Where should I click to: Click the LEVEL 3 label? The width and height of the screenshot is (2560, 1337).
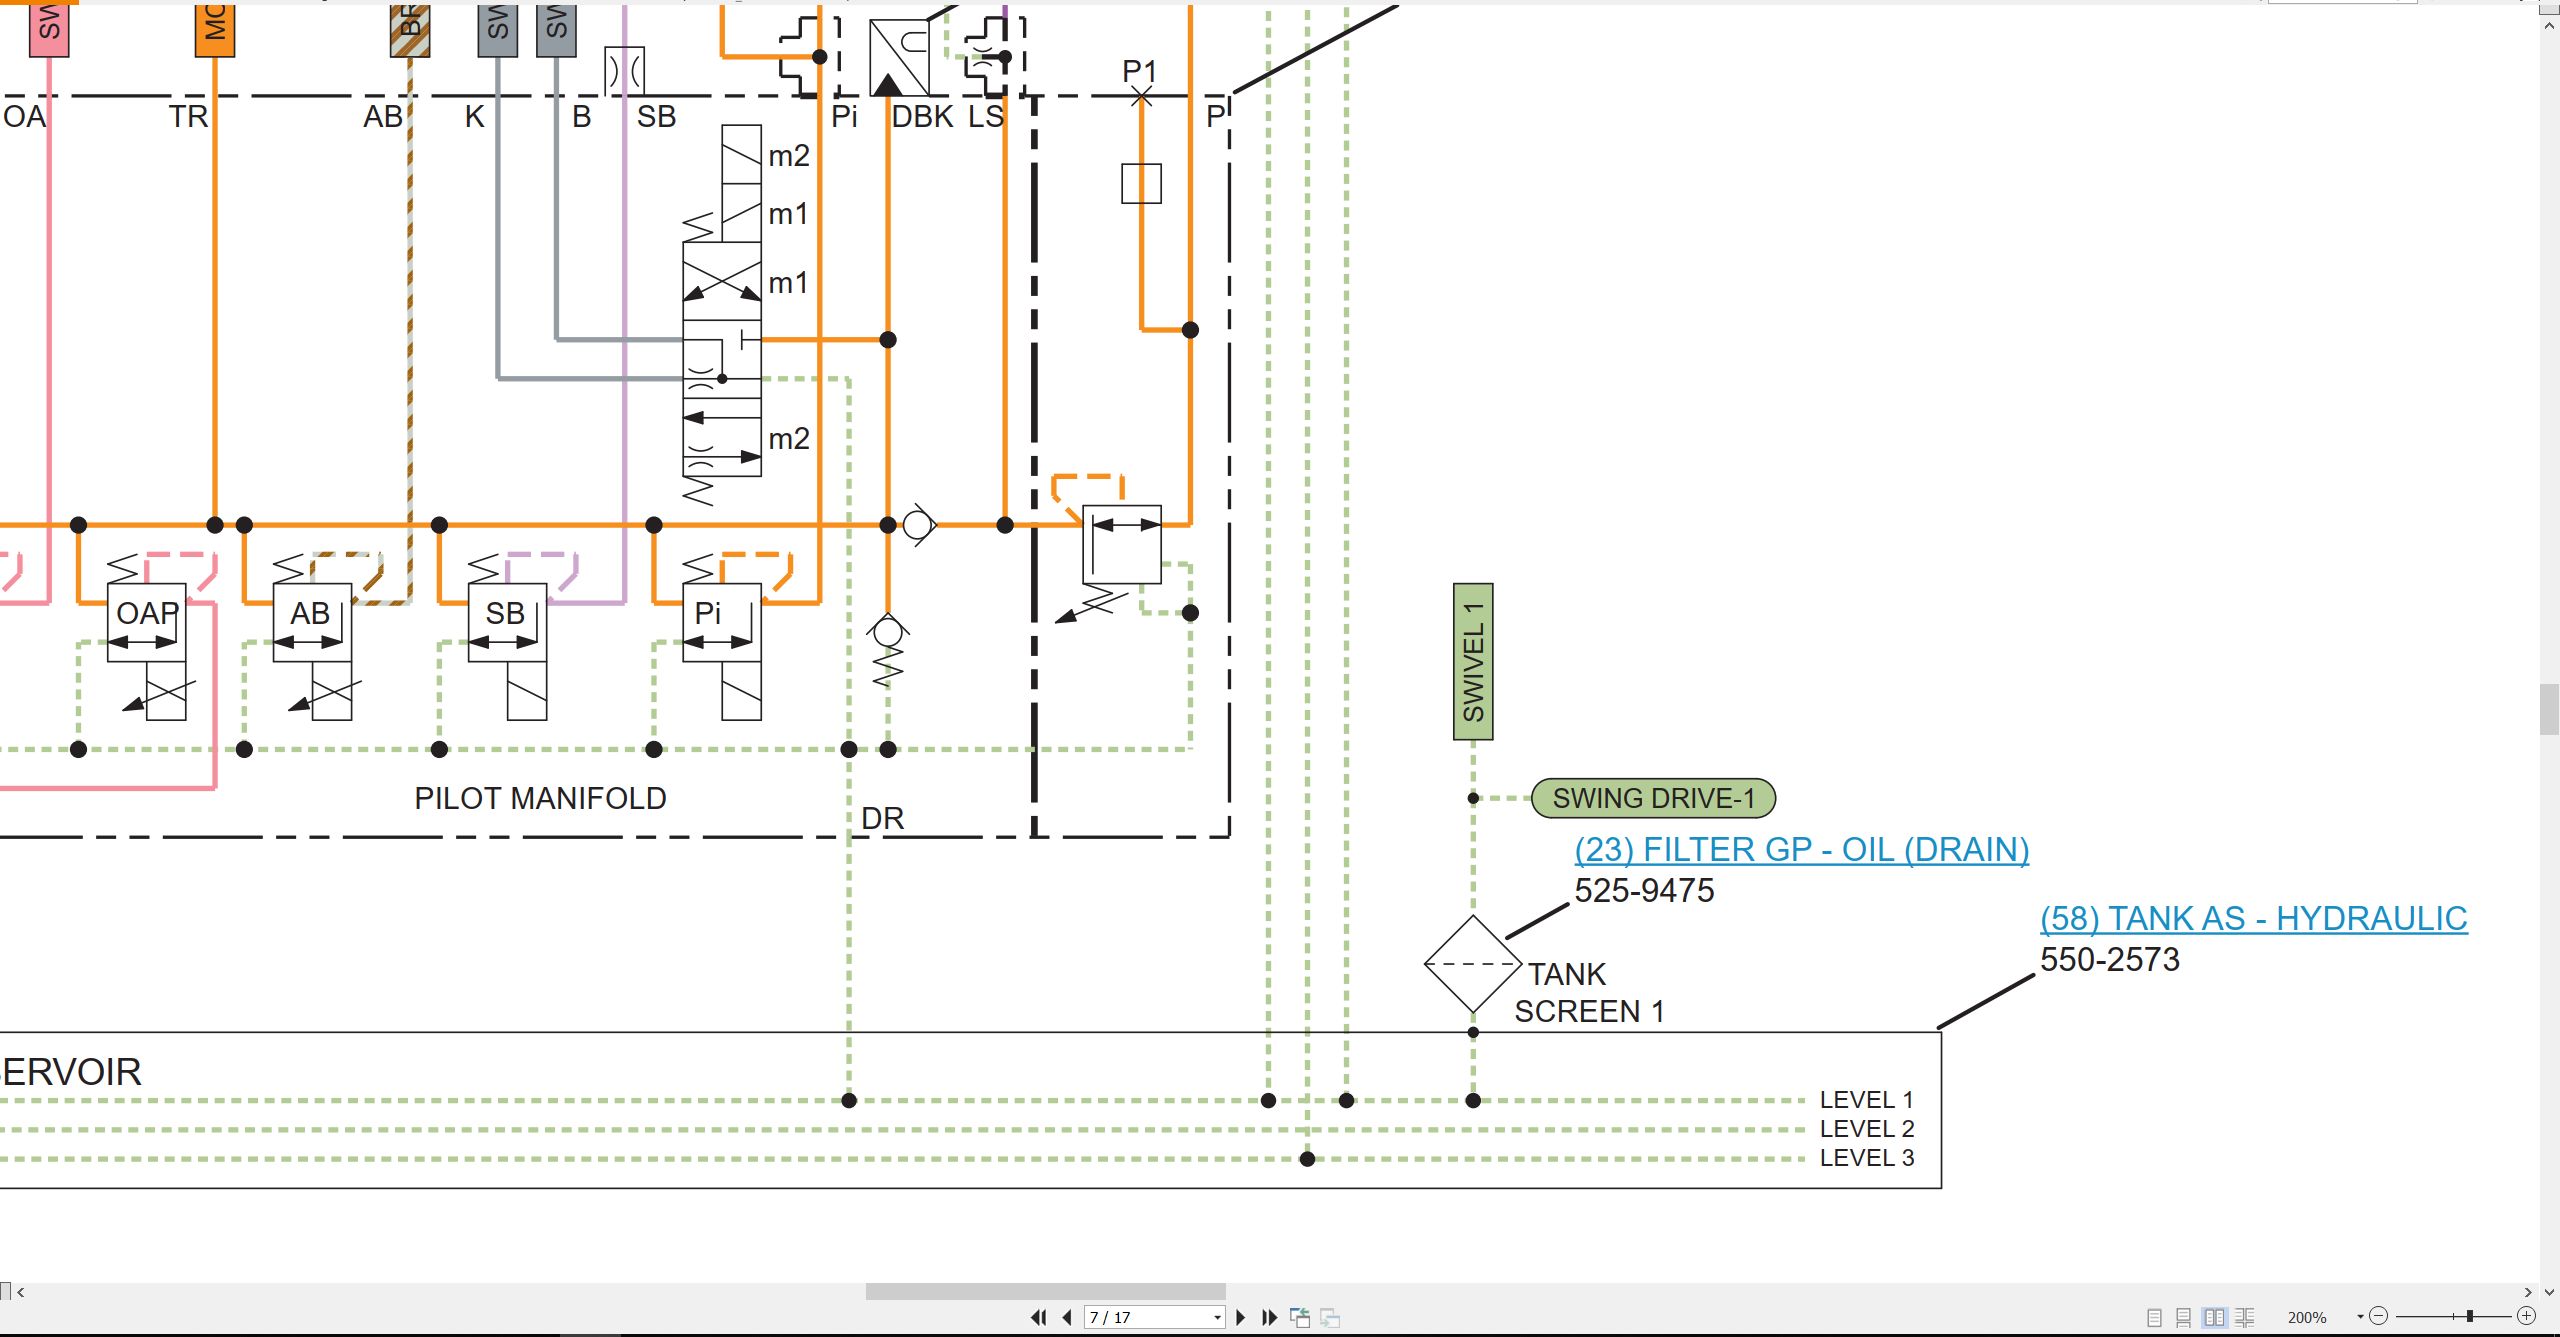(1866, 1158)
